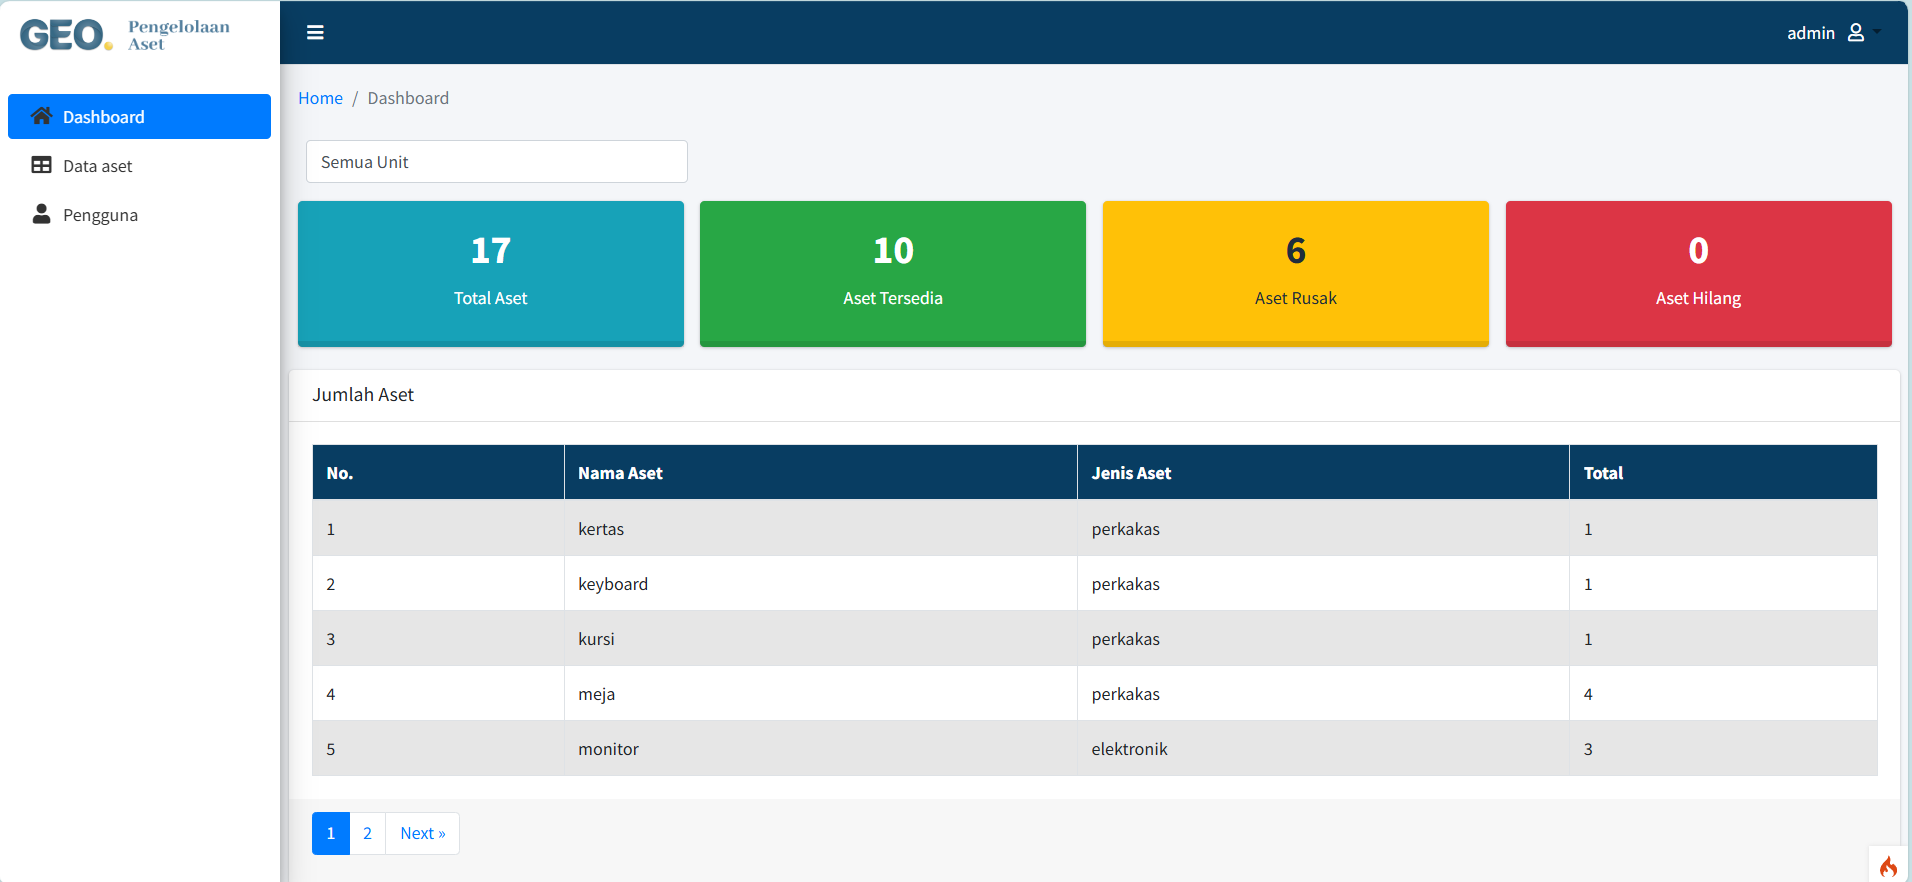This screenshot has height=882, width=1912.
Task: Go to pagination page 2
Action: tap(367, 833)
